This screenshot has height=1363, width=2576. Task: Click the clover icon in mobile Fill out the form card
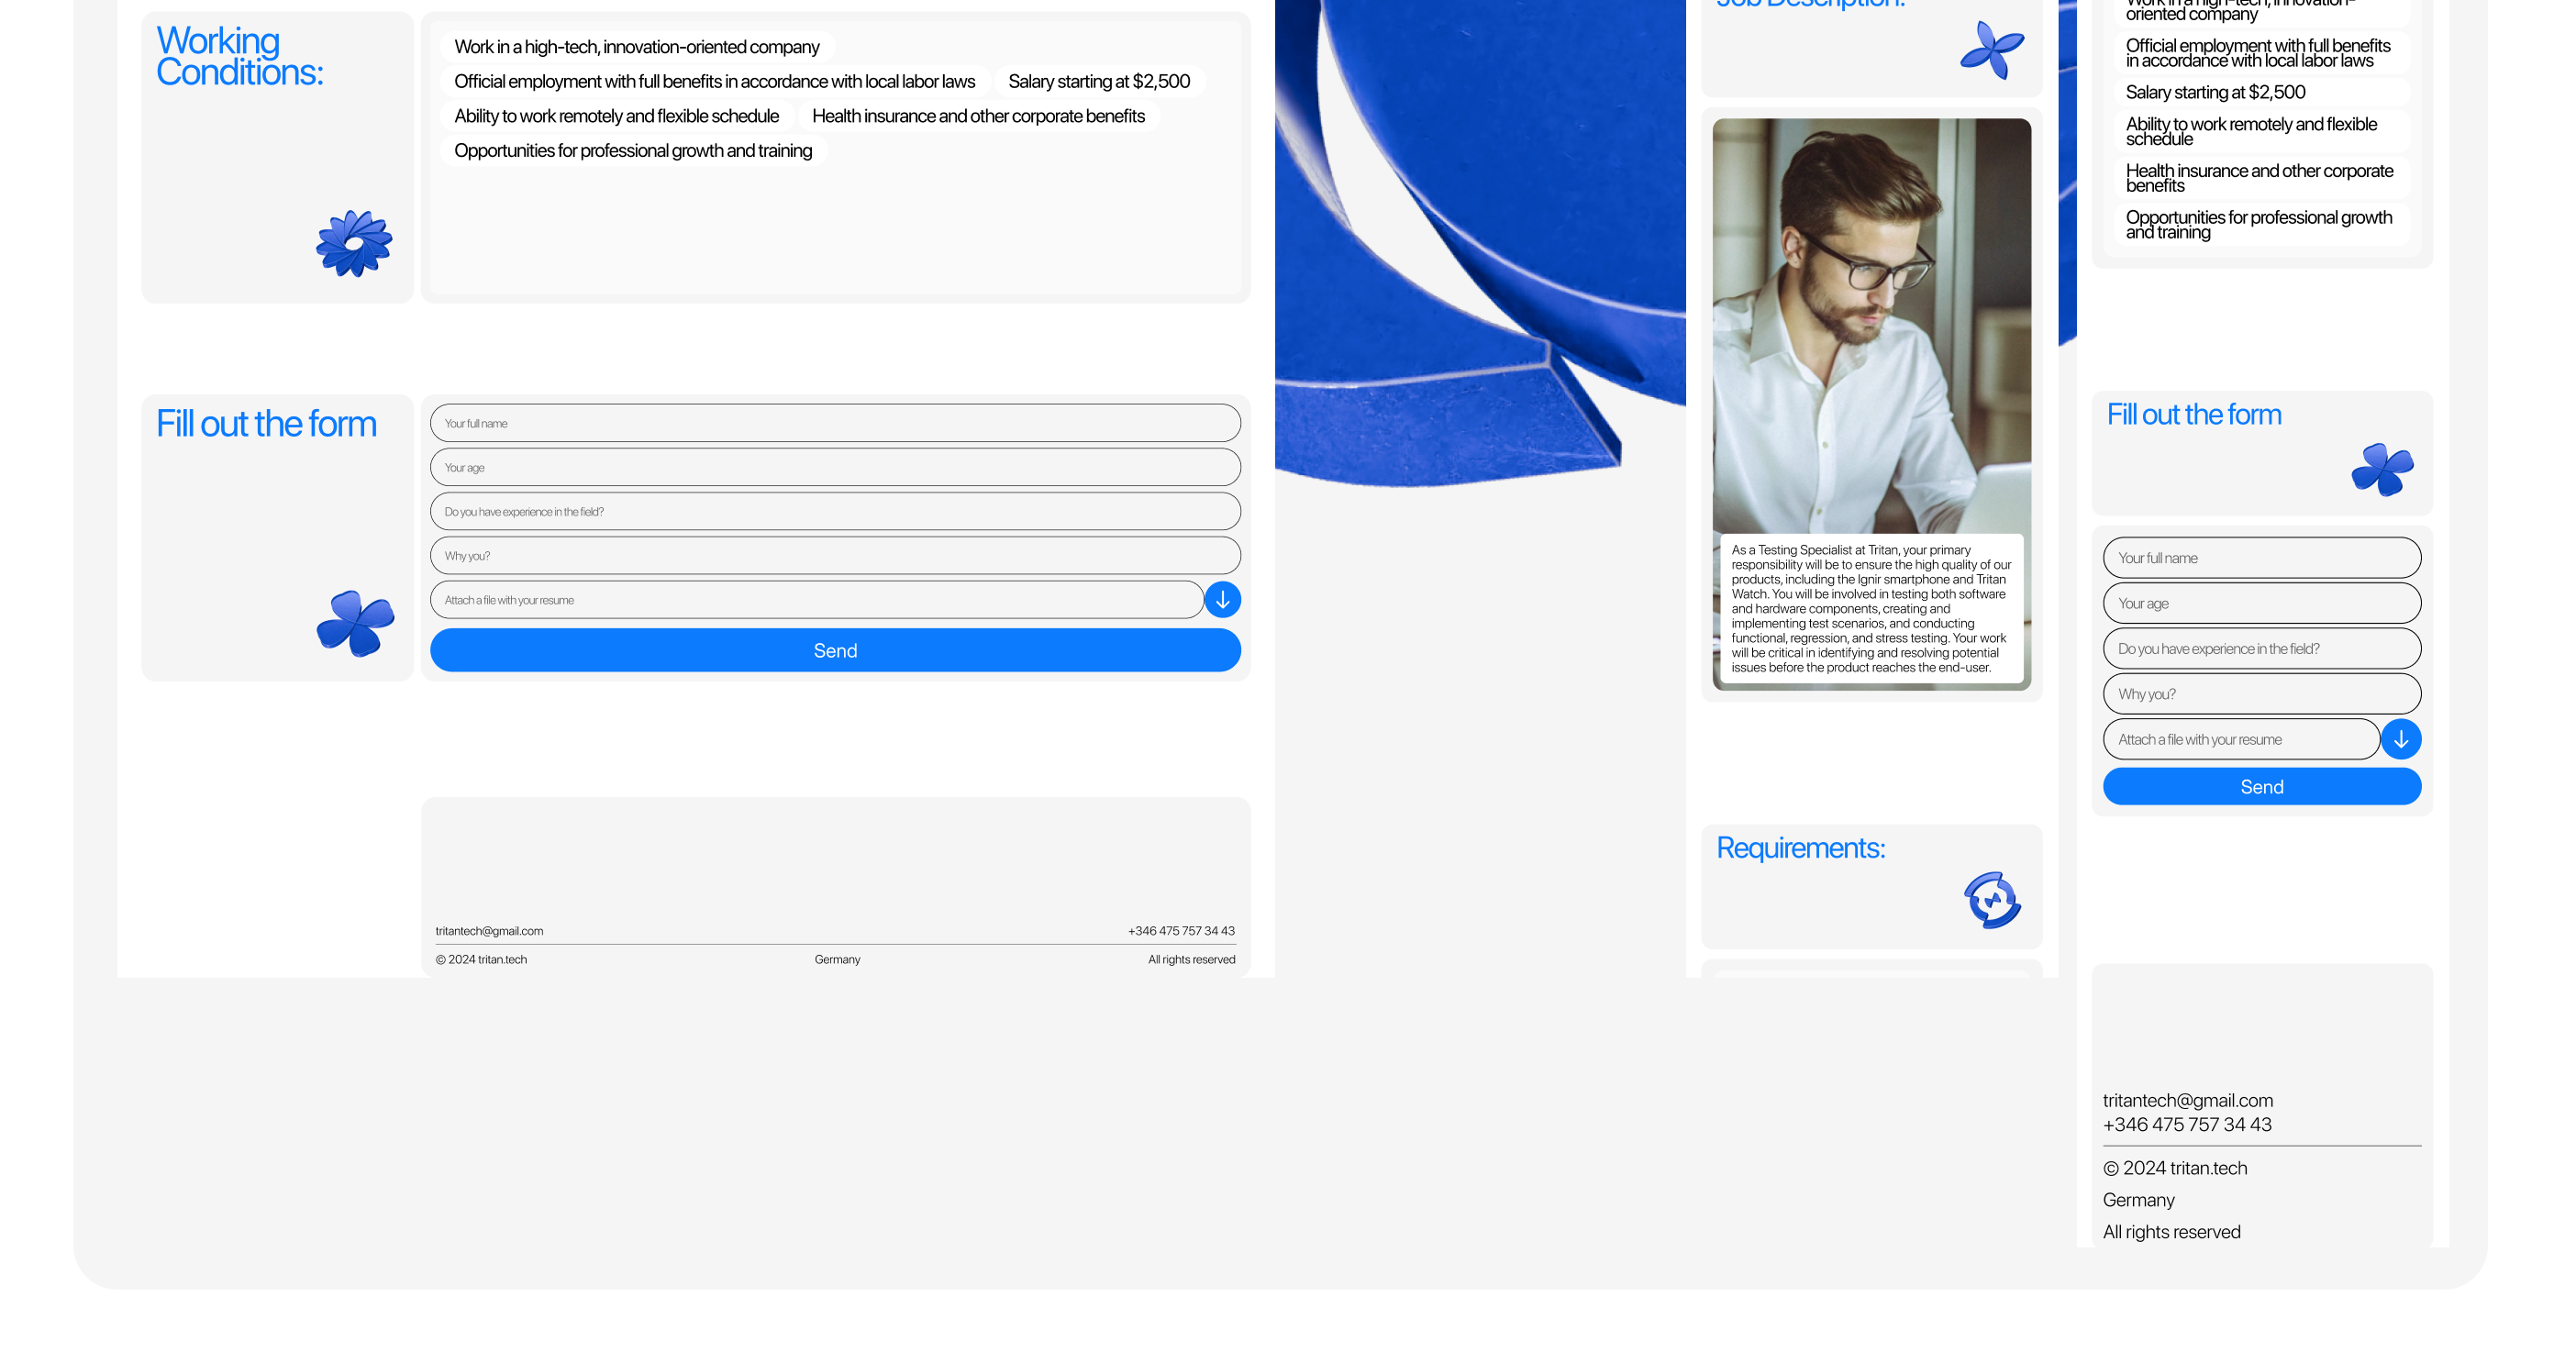(x=2382, y=469)
